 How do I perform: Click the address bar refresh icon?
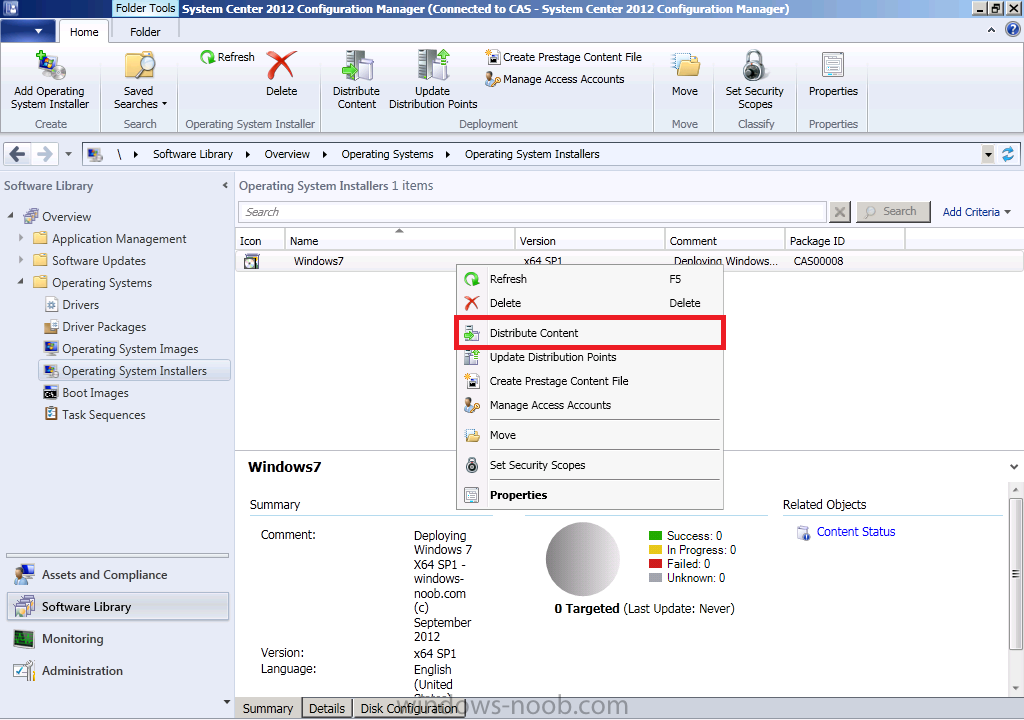(x=1008, y=154)
